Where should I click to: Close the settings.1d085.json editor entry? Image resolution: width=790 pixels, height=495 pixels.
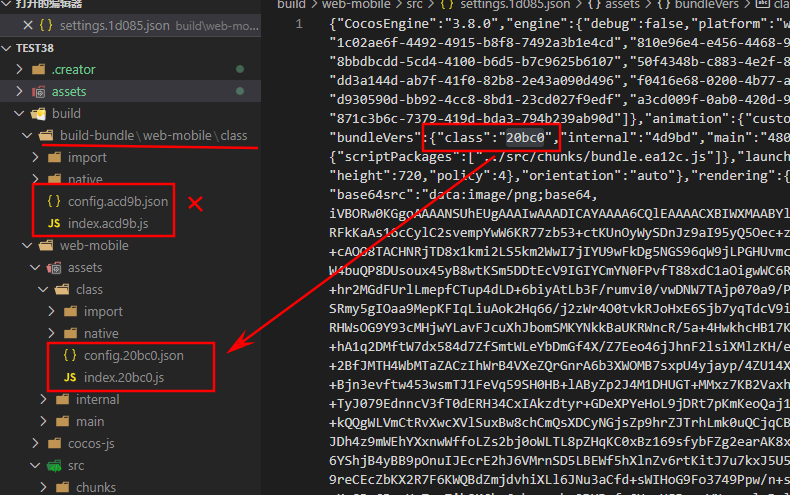click(x=28, y=25)
